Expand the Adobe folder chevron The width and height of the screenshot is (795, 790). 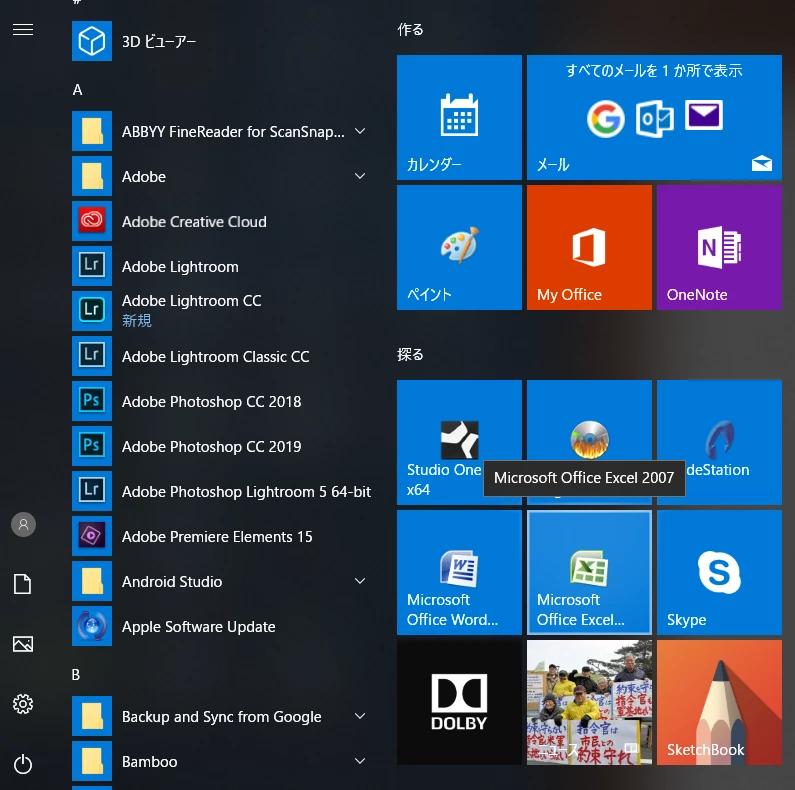point(360,176)
